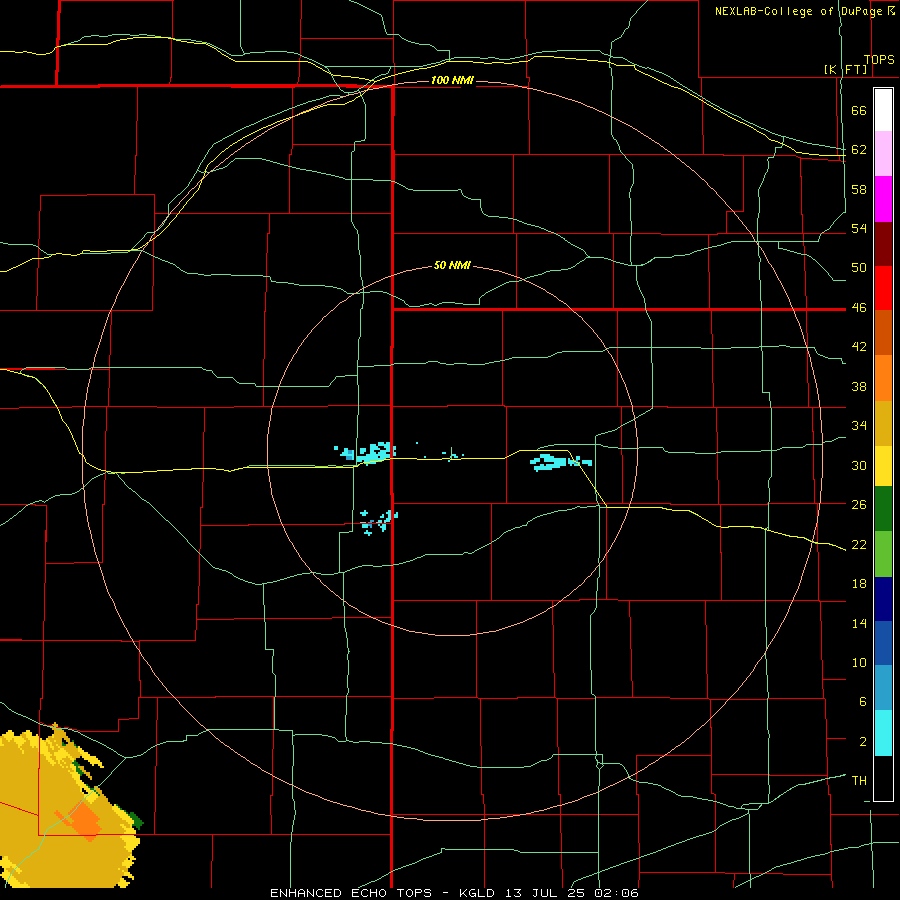The height and width of the screenshot is (900, 900).
Task: Click the "38" legend value
Action: 859,387
